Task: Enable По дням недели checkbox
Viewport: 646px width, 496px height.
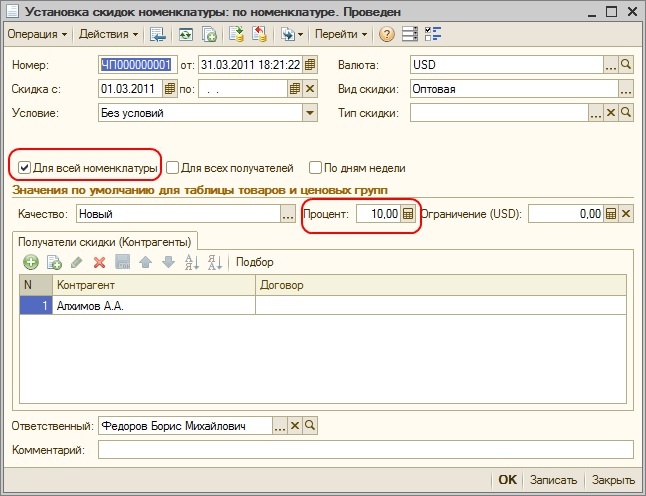Action: tap(315, 168)
